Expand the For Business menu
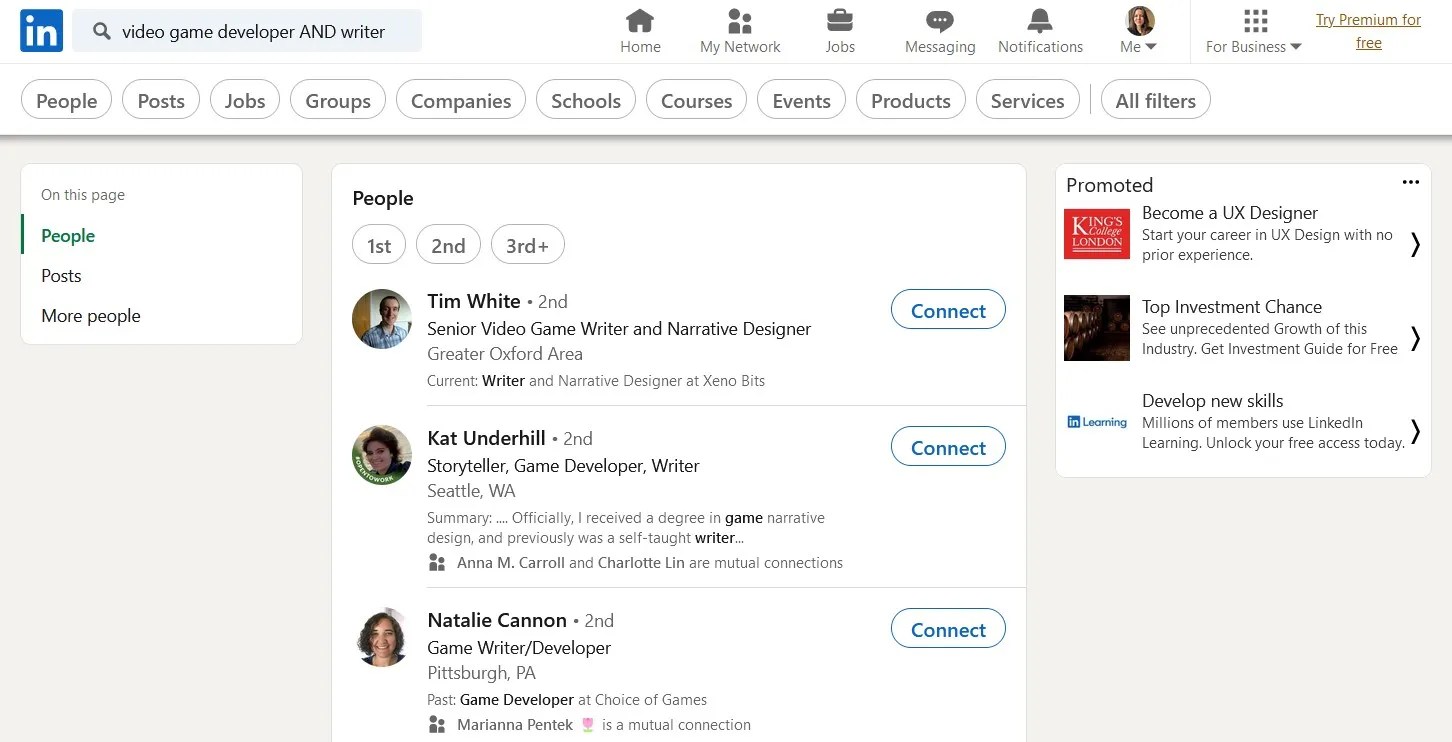 coord(1253,45)
